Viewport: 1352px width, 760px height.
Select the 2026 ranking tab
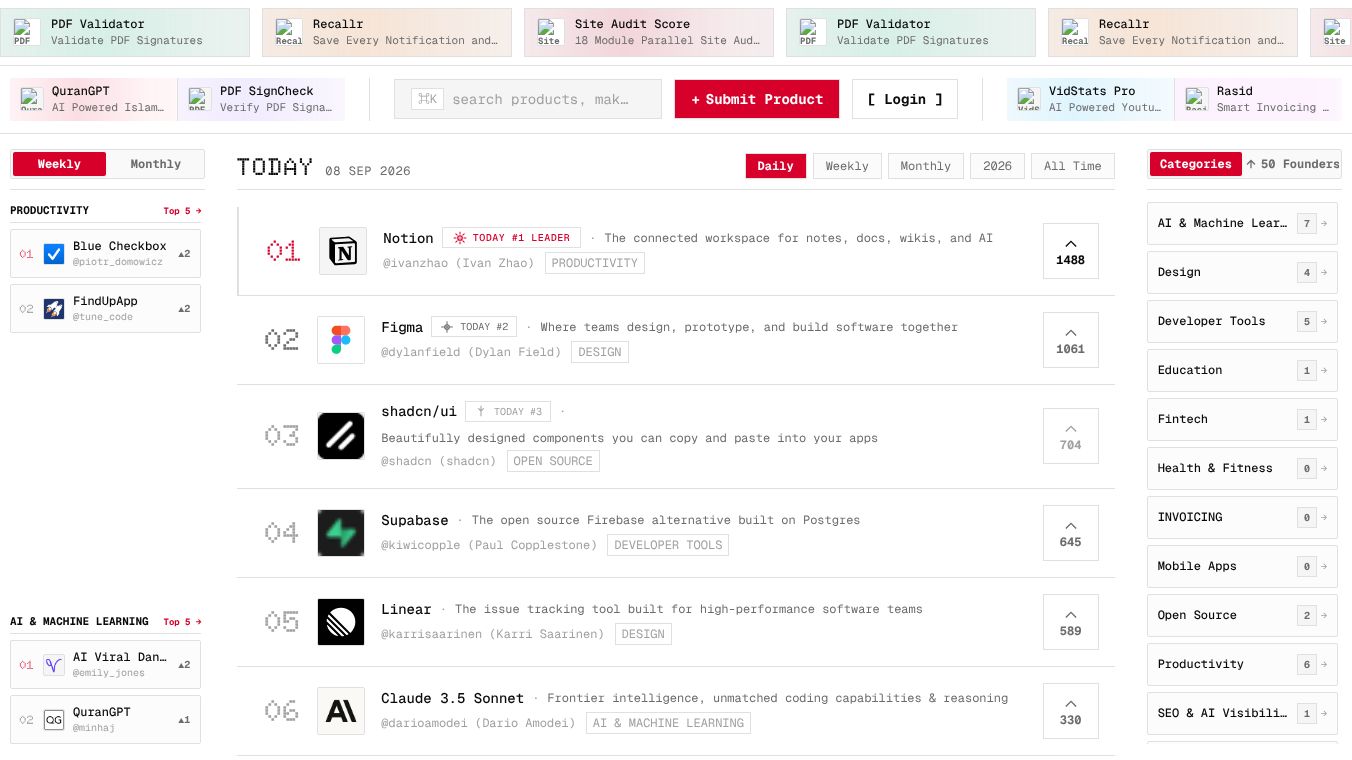[997, 166]
